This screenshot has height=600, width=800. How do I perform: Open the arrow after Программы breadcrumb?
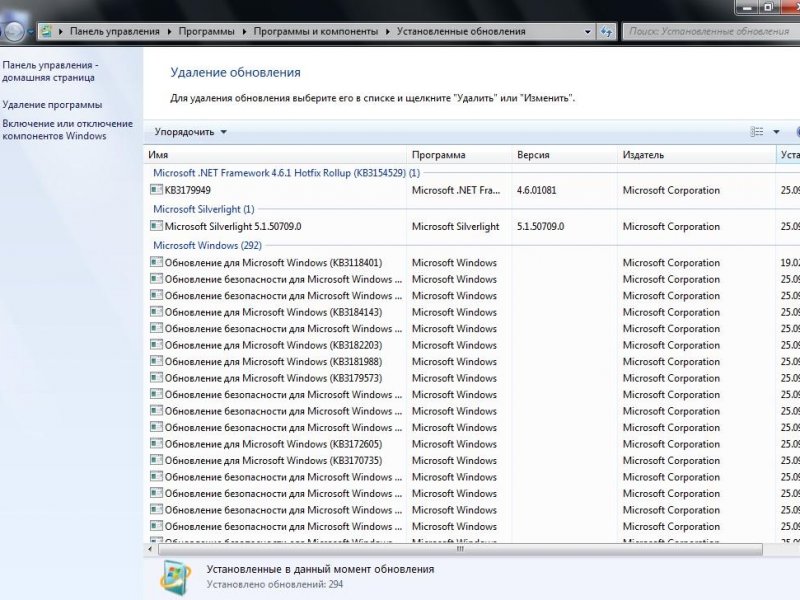coord(244,32)
